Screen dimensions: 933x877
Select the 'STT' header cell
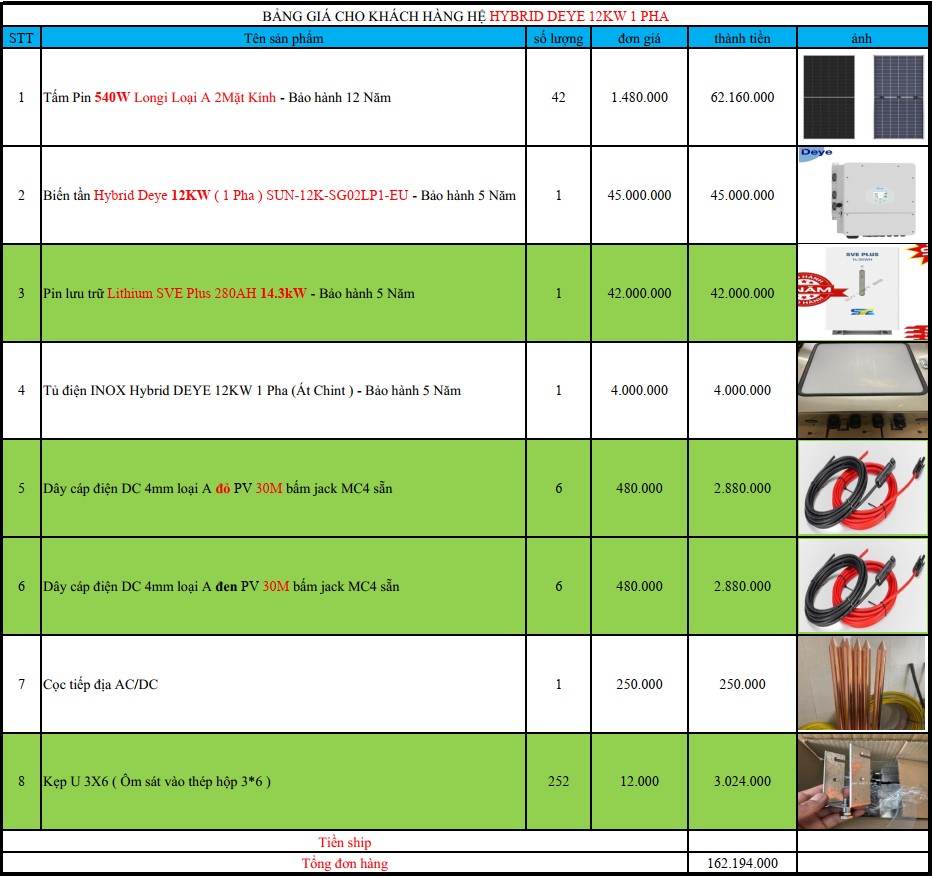click(21, 38)
